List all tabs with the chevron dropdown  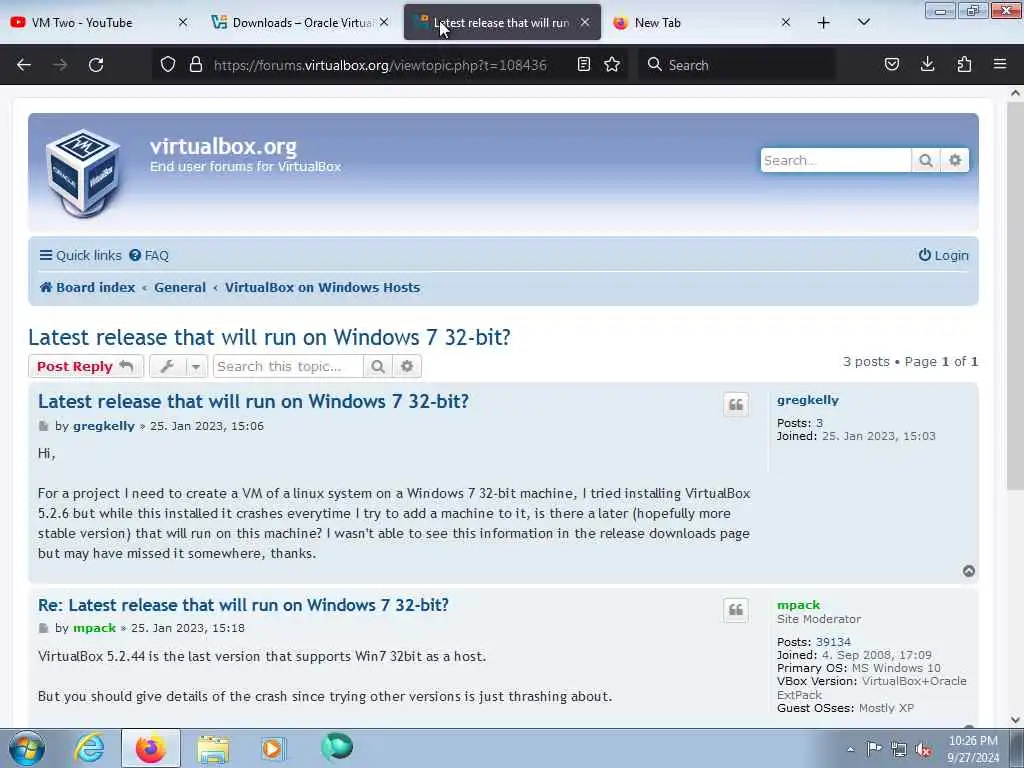pos(863,22)
